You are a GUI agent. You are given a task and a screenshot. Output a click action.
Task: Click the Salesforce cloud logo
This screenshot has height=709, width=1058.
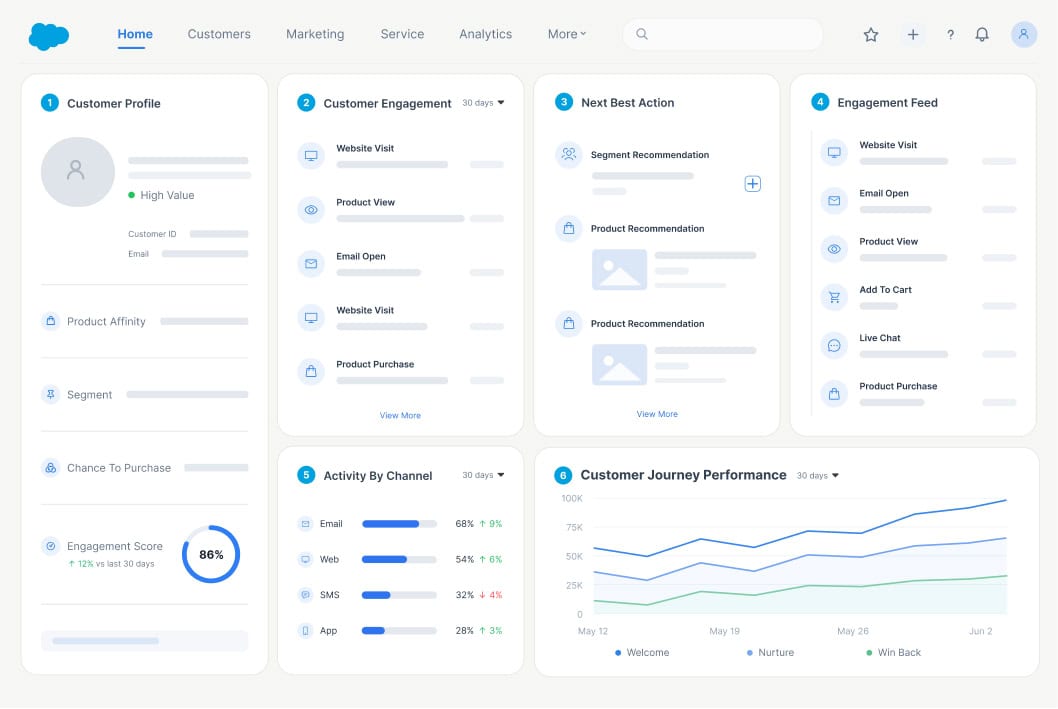(49, 36)
